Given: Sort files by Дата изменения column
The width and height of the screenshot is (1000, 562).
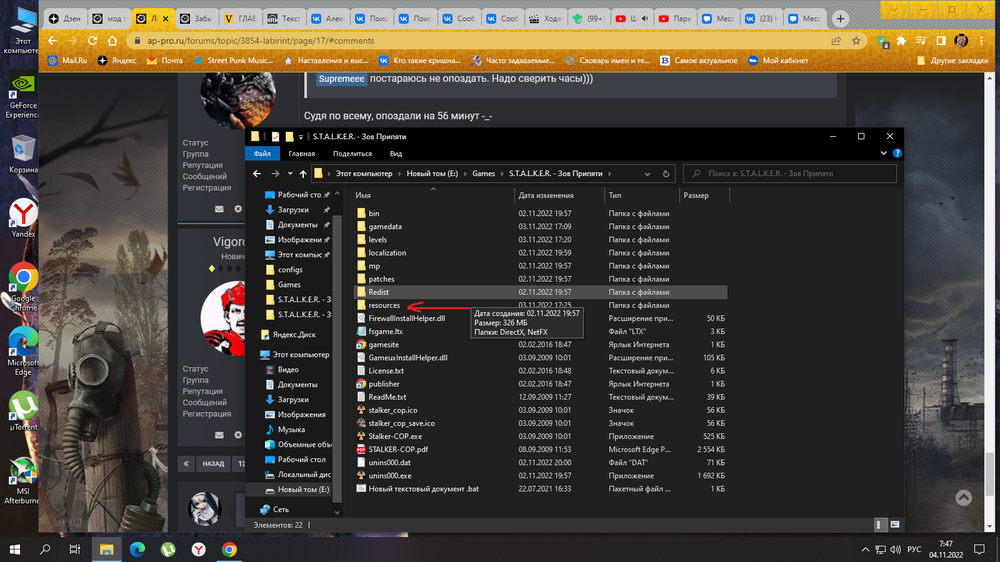Looking at the screenshot, I should coord(546,196).
